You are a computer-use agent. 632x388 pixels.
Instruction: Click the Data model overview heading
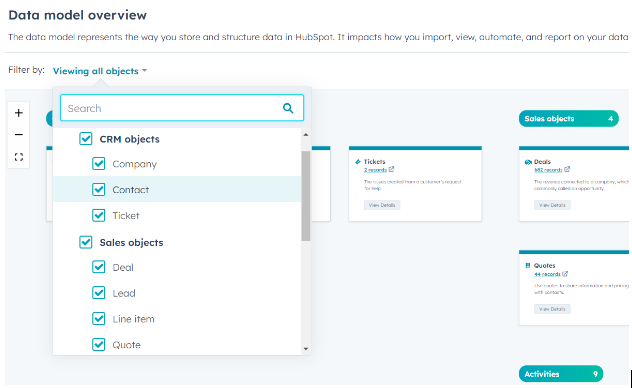click(x=78, y=15)
